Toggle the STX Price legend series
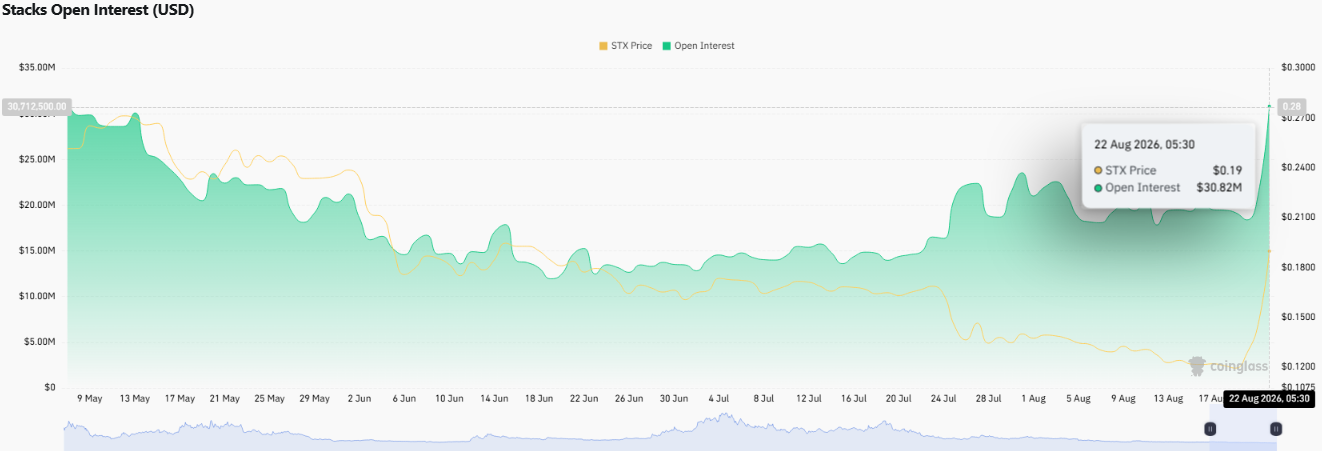1322x451 pixels. click(x=624, y=46)
